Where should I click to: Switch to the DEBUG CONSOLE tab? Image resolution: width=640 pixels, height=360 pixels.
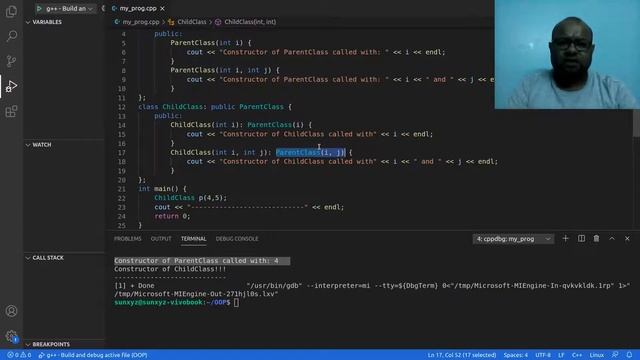(237, 239)
